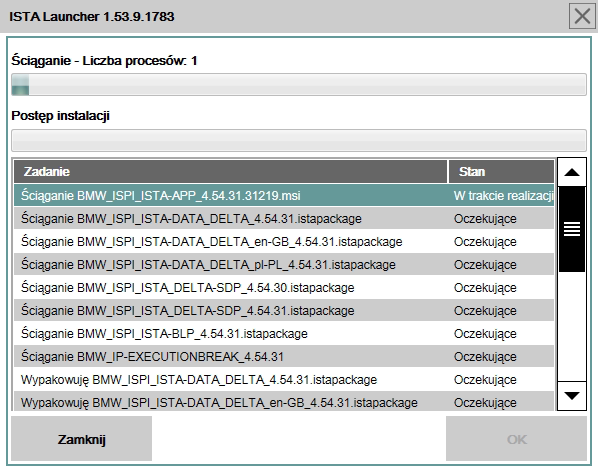Select row Ściąganie ISTA_DELTA-SDP_4.54.31.istapackage
The image size is (598, 468).
[284, 310]
